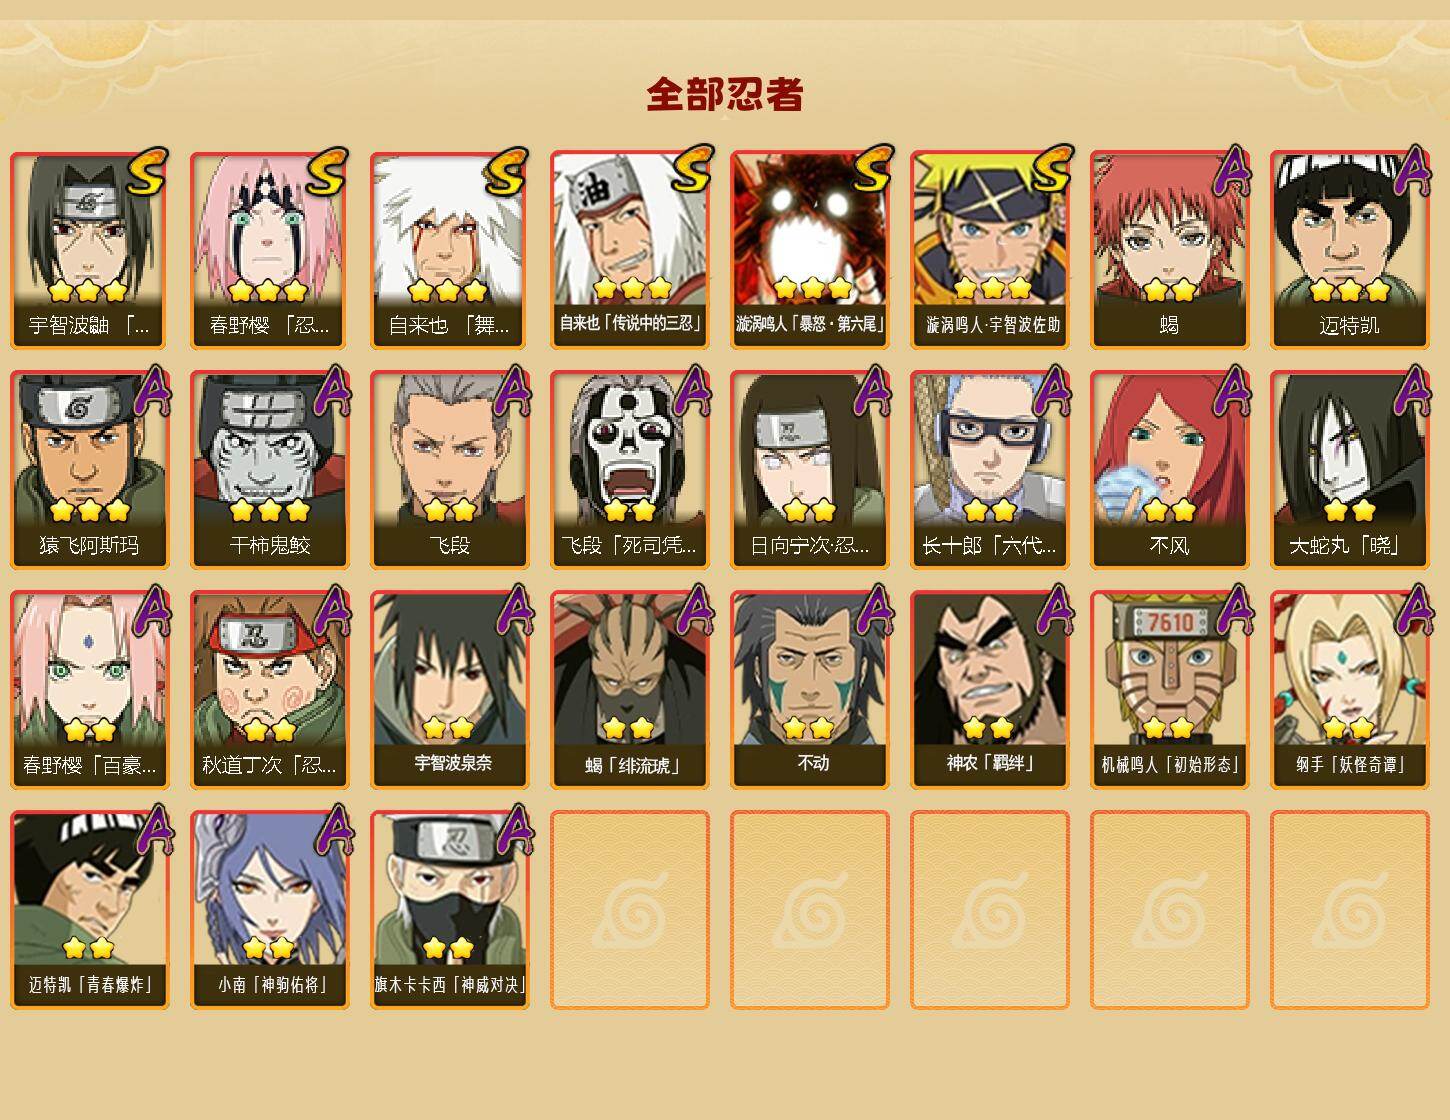1450x1120 pixels.
Task: Click the 干柿鬼鲛 character card
Action: tap(269, 470)
